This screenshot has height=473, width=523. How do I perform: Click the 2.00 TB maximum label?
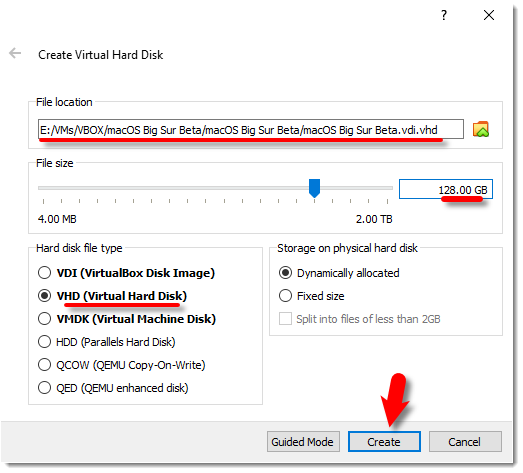(x=374, y=219)
